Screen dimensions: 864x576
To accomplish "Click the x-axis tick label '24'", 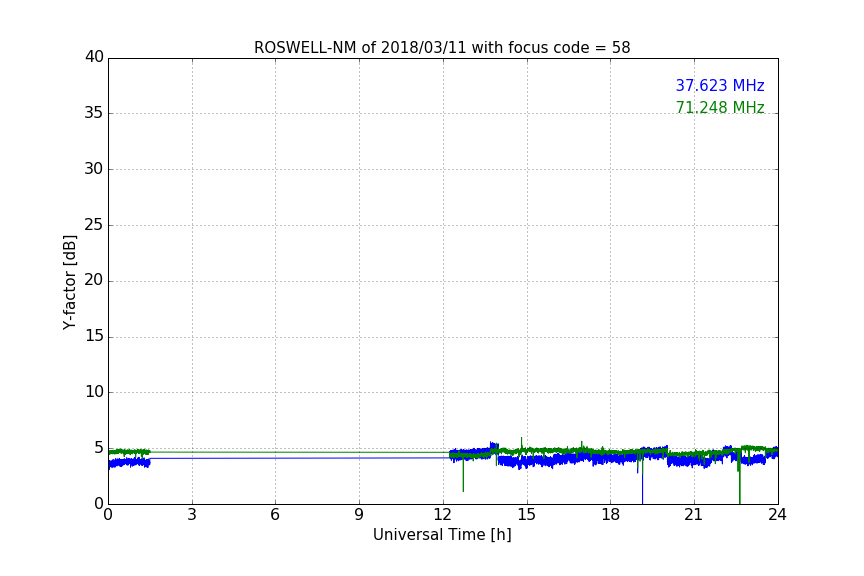I will pyautogui.click(x=777, y=515).
